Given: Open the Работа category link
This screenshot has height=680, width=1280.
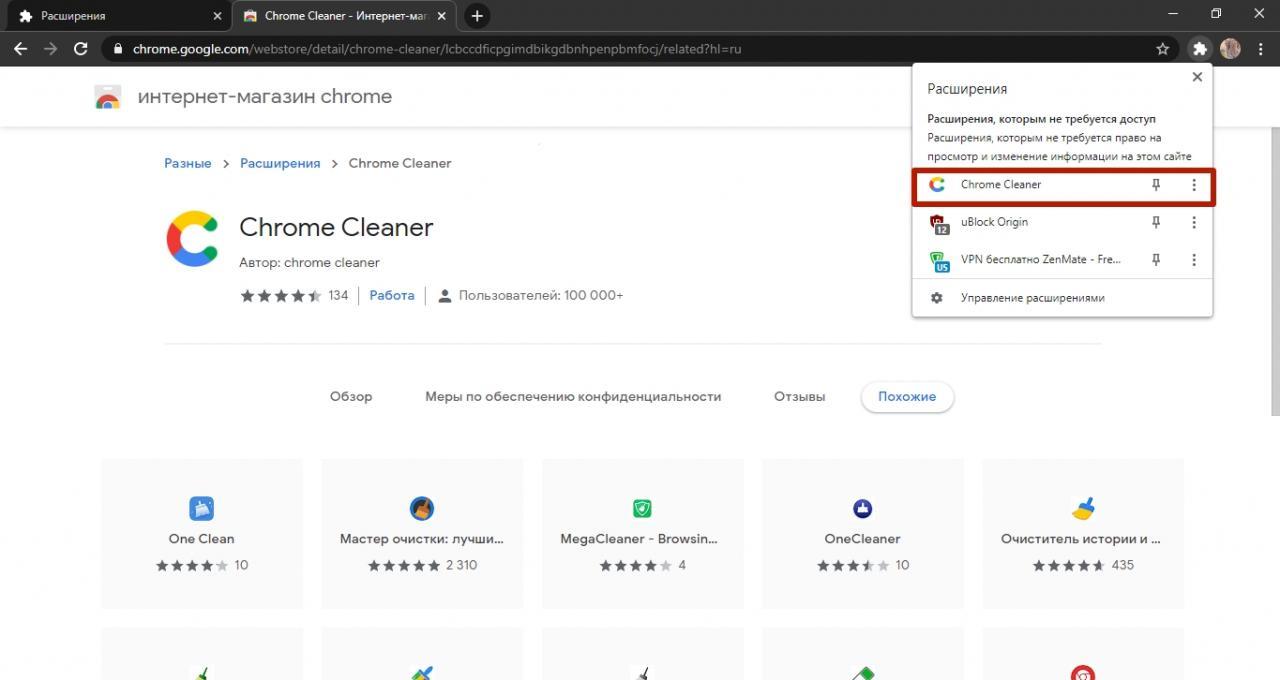Looking at the screenshot, I should [x=392, y=295].
